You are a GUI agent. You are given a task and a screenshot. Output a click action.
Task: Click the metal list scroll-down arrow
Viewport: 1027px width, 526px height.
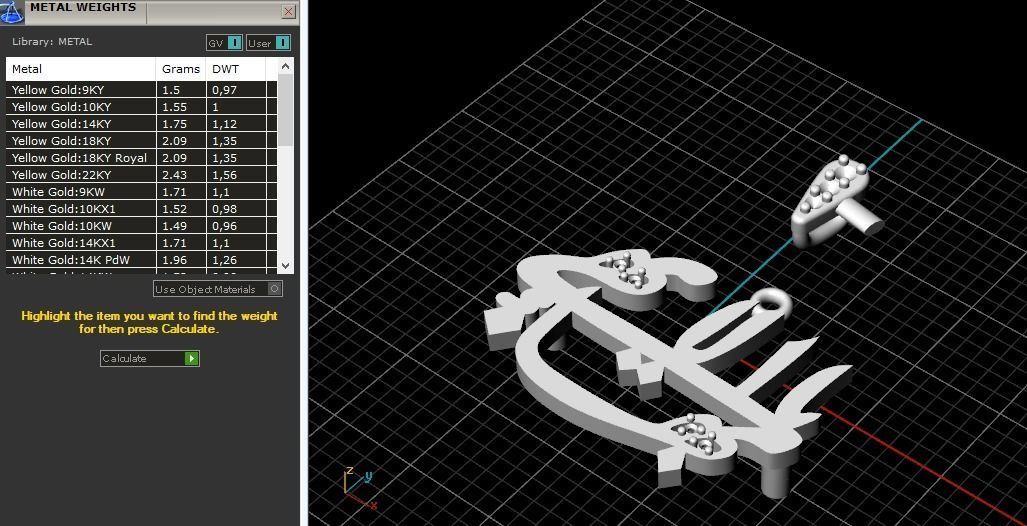(285, 265)
